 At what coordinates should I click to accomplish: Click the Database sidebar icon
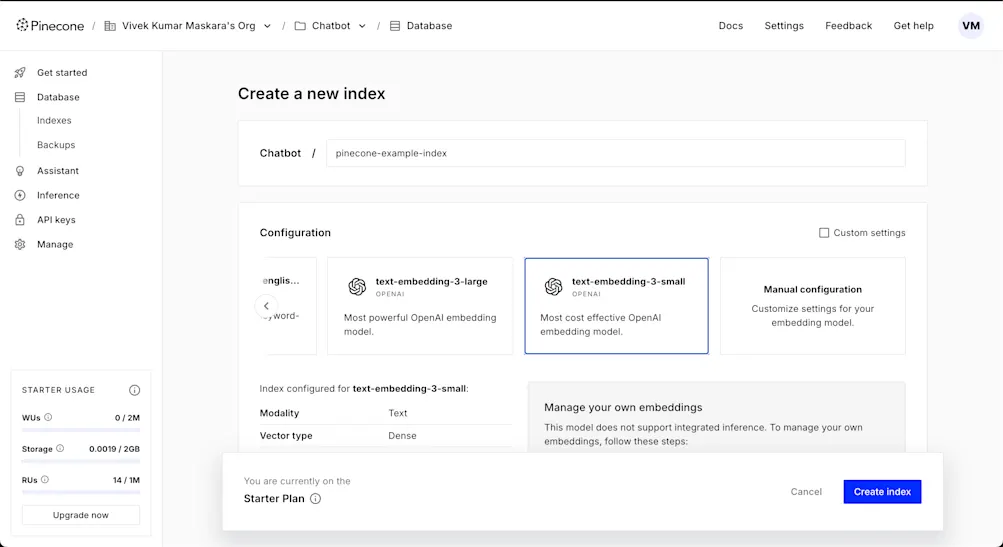click(x=20, y=97)
